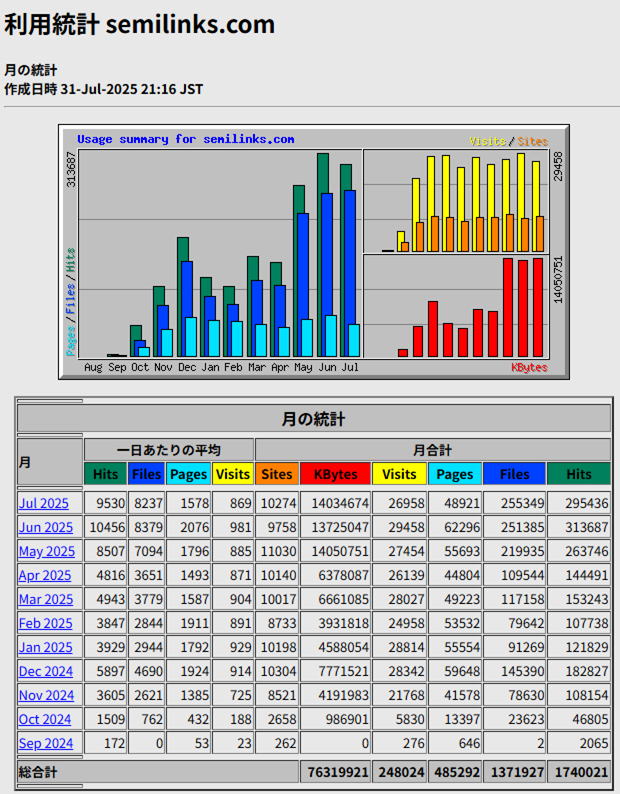Open the Jan 2025 monthly report link

coord(45,647)
